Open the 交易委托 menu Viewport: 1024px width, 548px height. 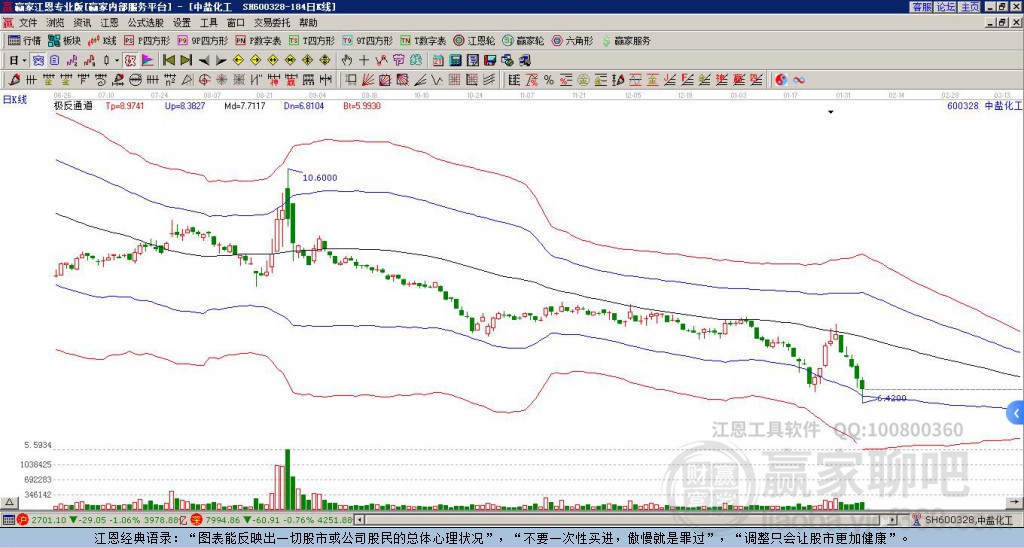[272, 23]
